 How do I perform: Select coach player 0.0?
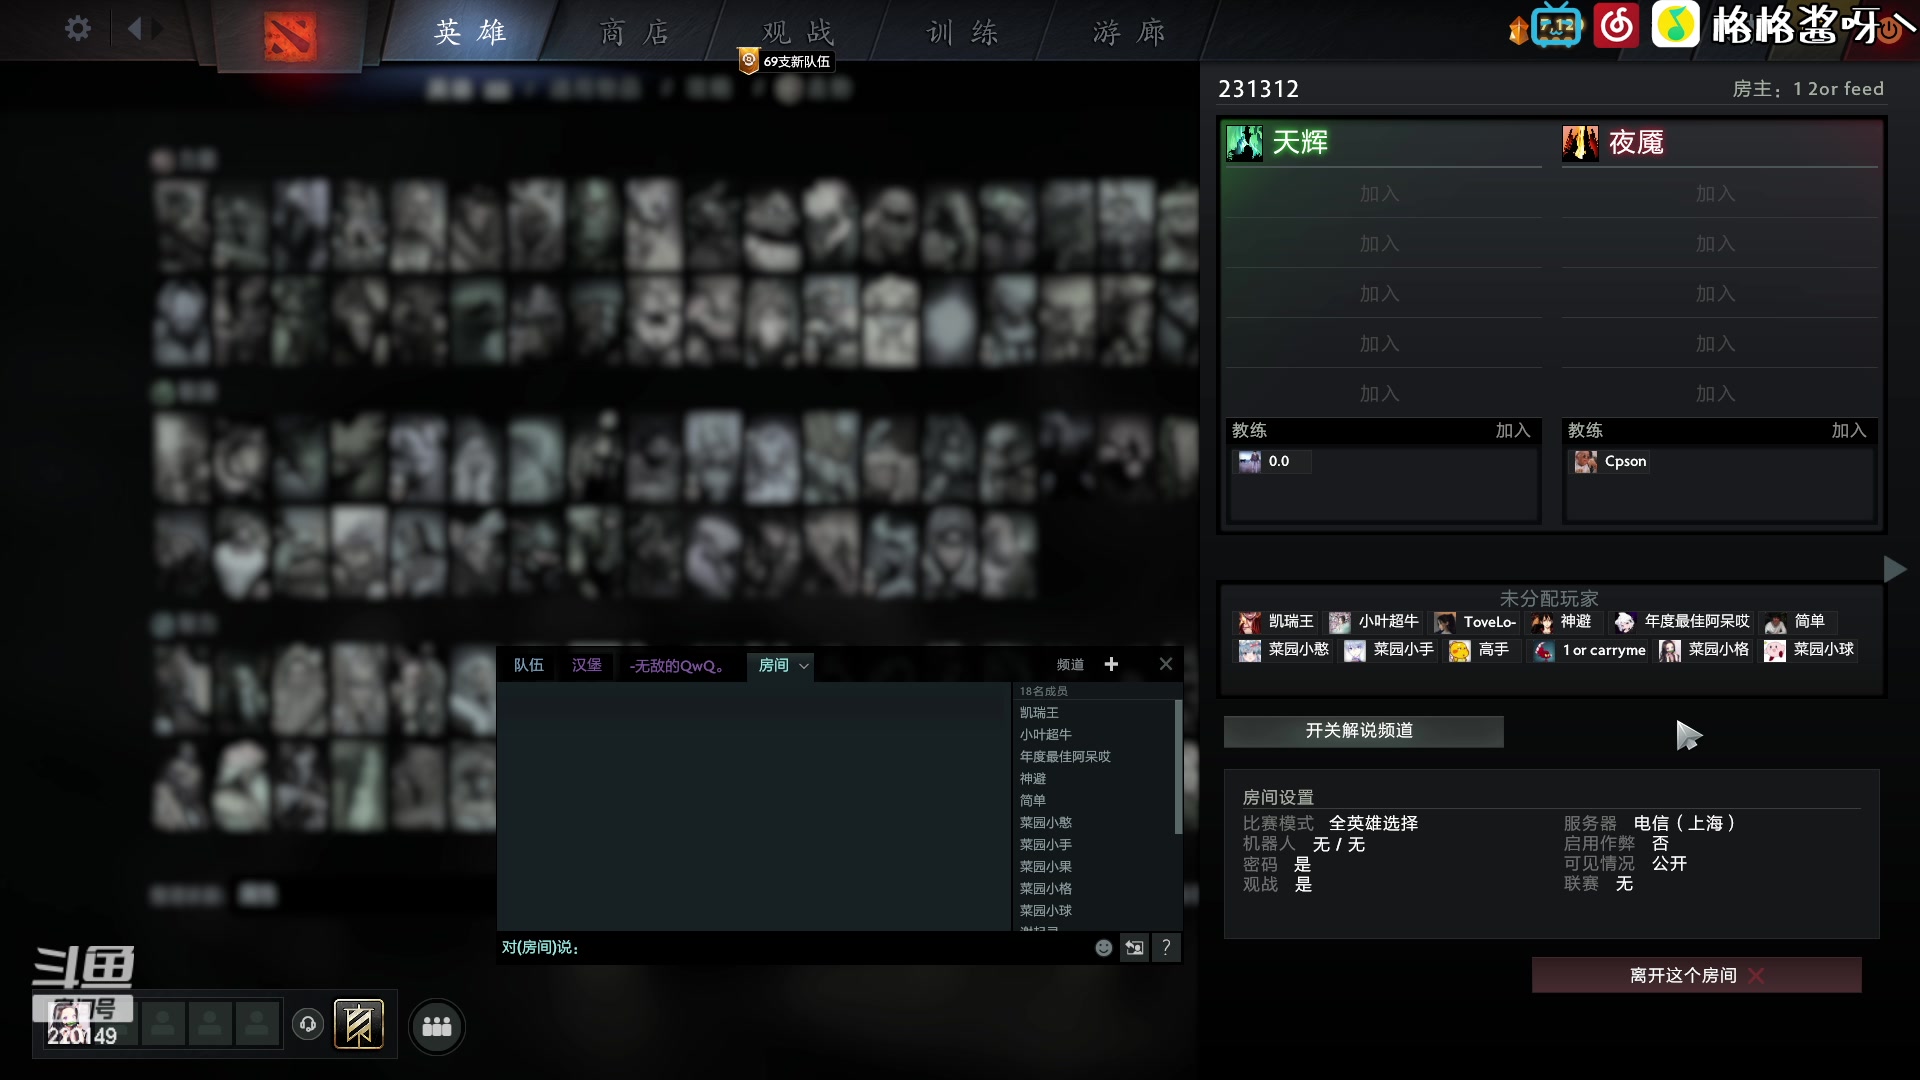tap(1272, 461)
